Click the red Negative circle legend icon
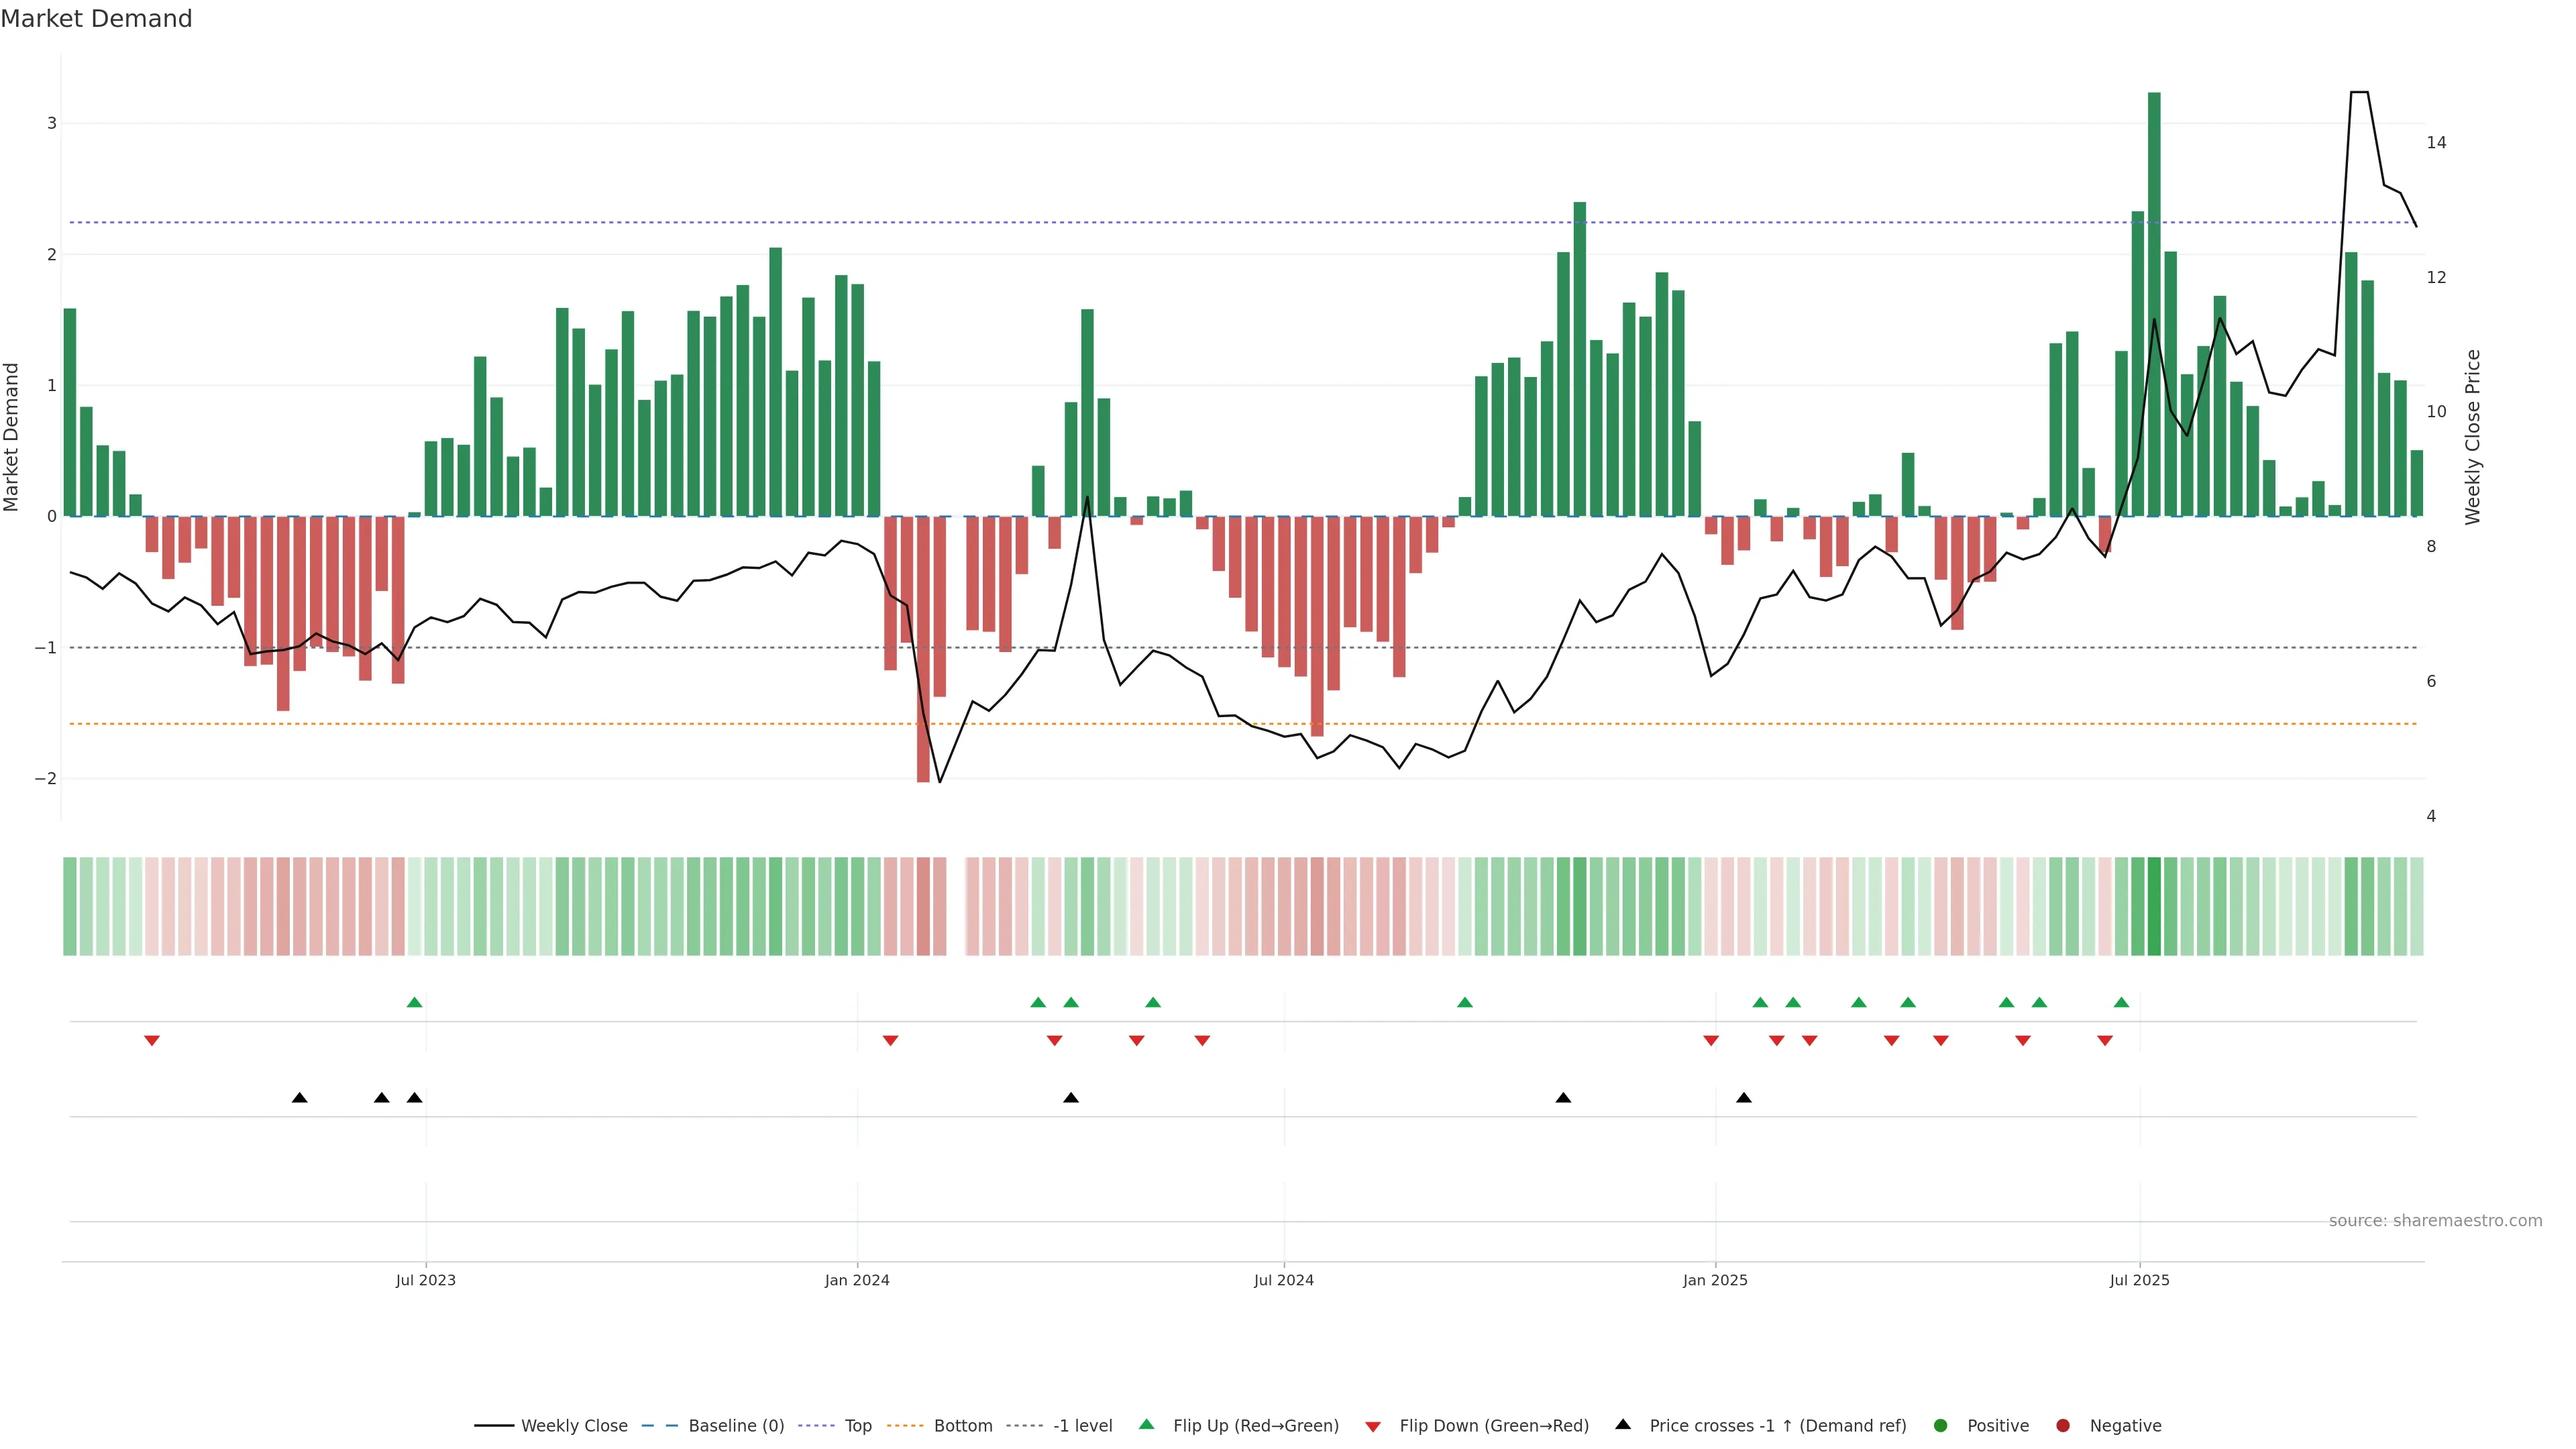This screenshot has width=2576, height=1449. pyautogui.click(x=2063, y=1426)
